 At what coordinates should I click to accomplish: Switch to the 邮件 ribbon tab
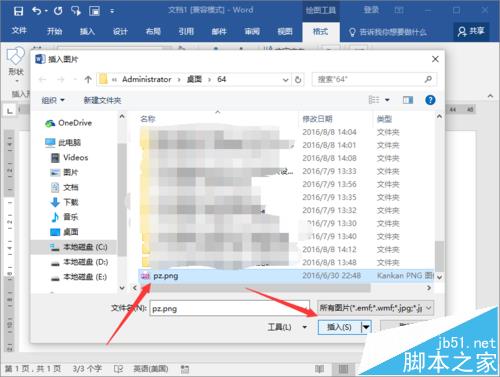(x=219, y=31)
